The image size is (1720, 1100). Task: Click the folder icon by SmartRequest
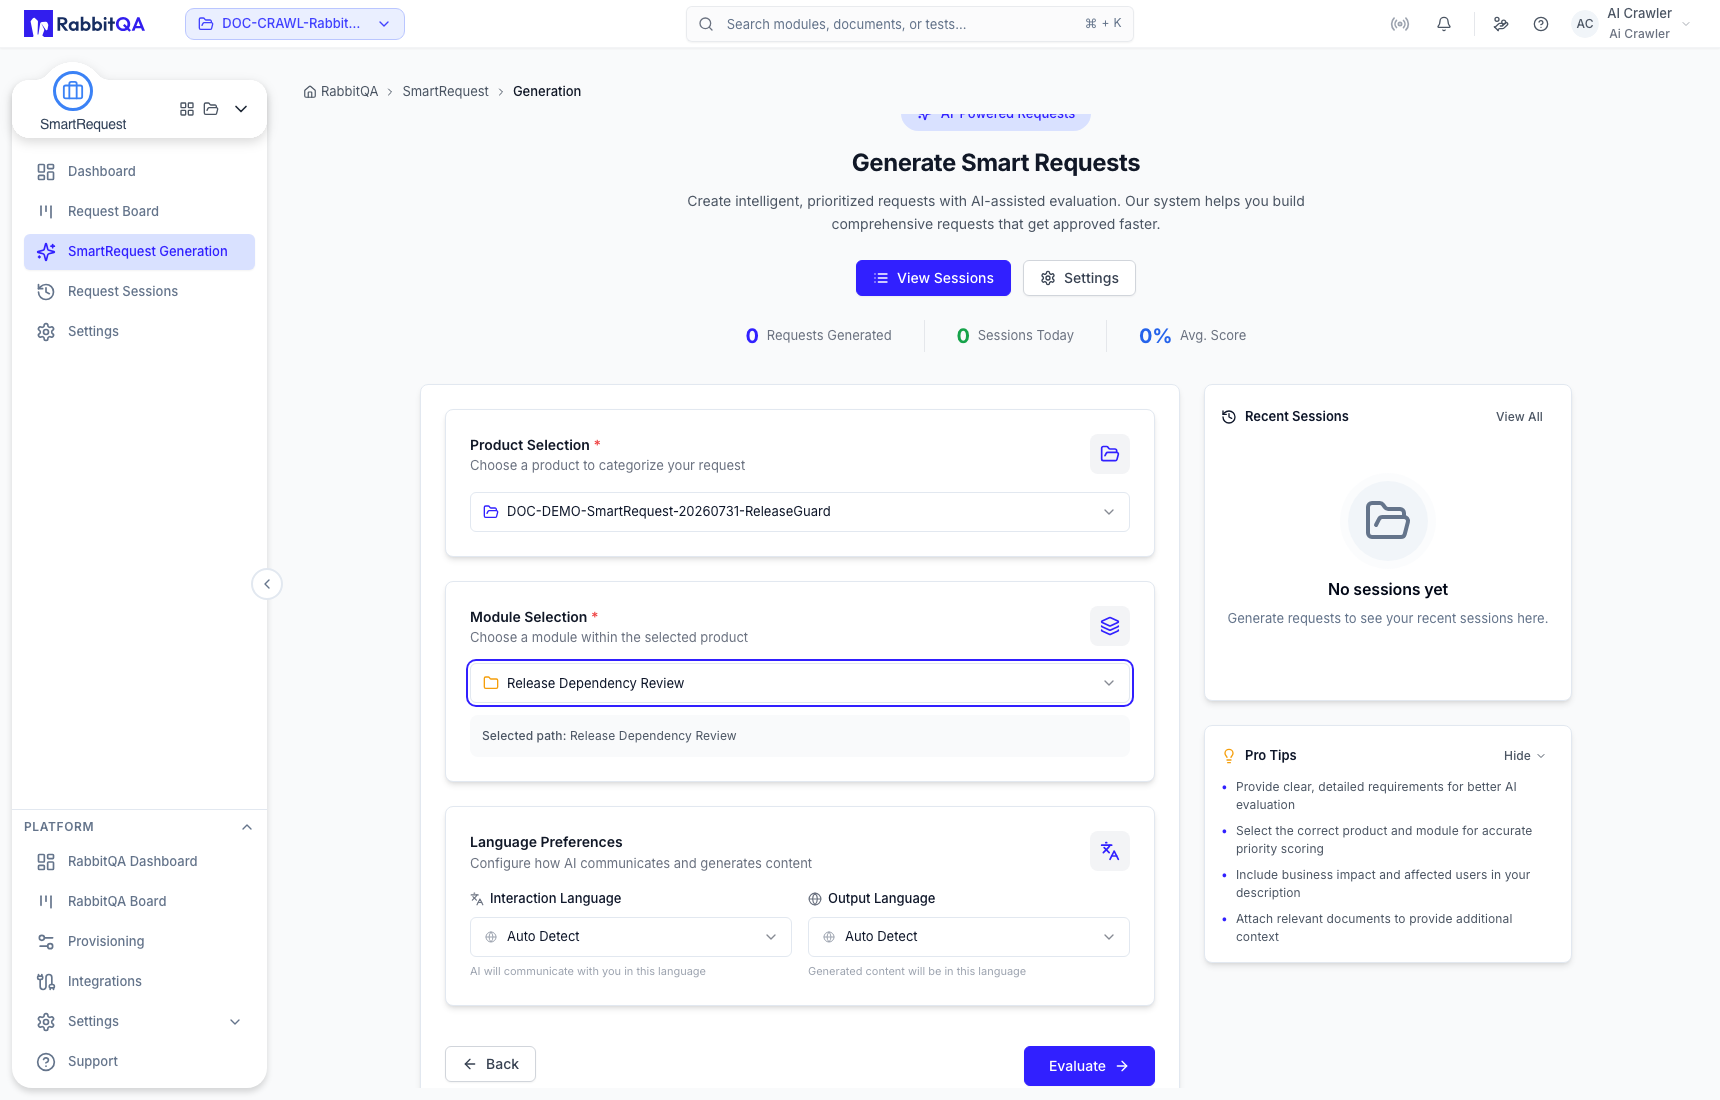pyautogui.click(x=211, y=109)
